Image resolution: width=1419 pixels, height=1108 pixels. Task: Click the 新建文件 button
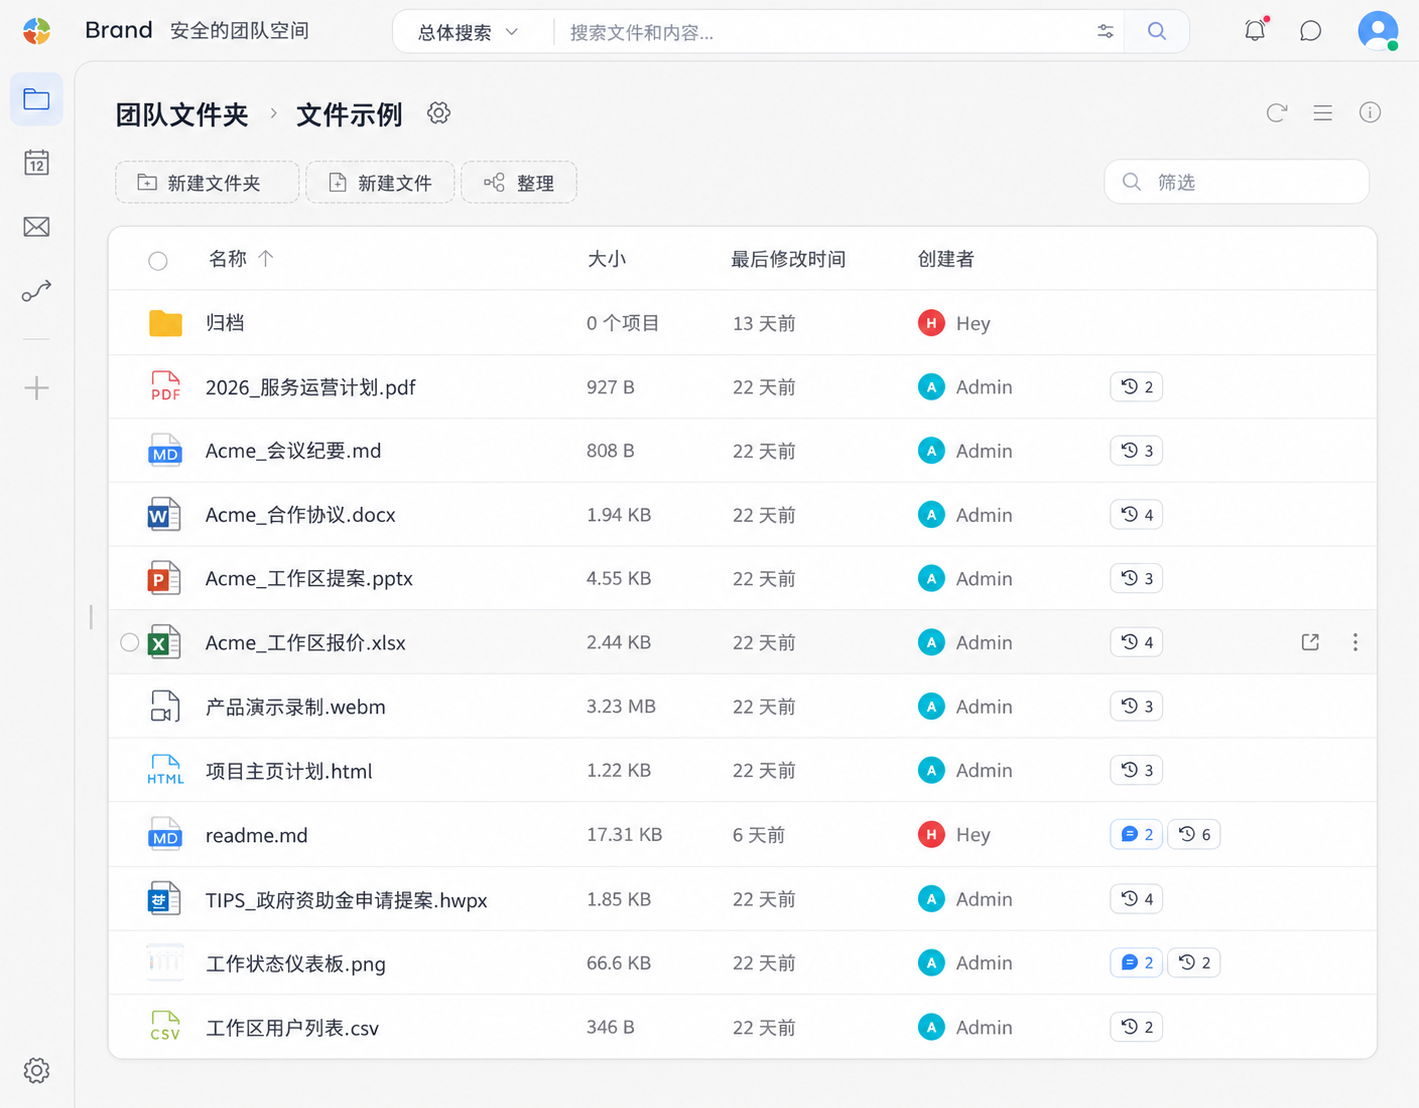(x=380, y=182)
